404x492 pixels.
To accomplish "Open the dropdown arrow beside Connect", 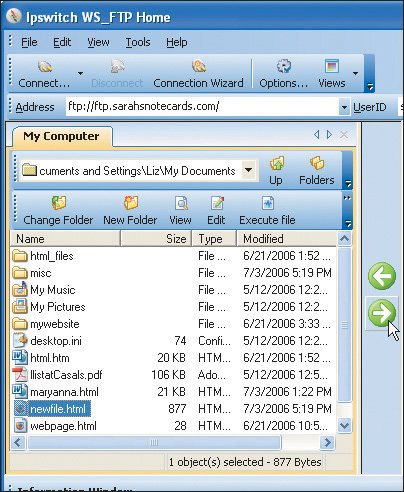I will point(80,73).
